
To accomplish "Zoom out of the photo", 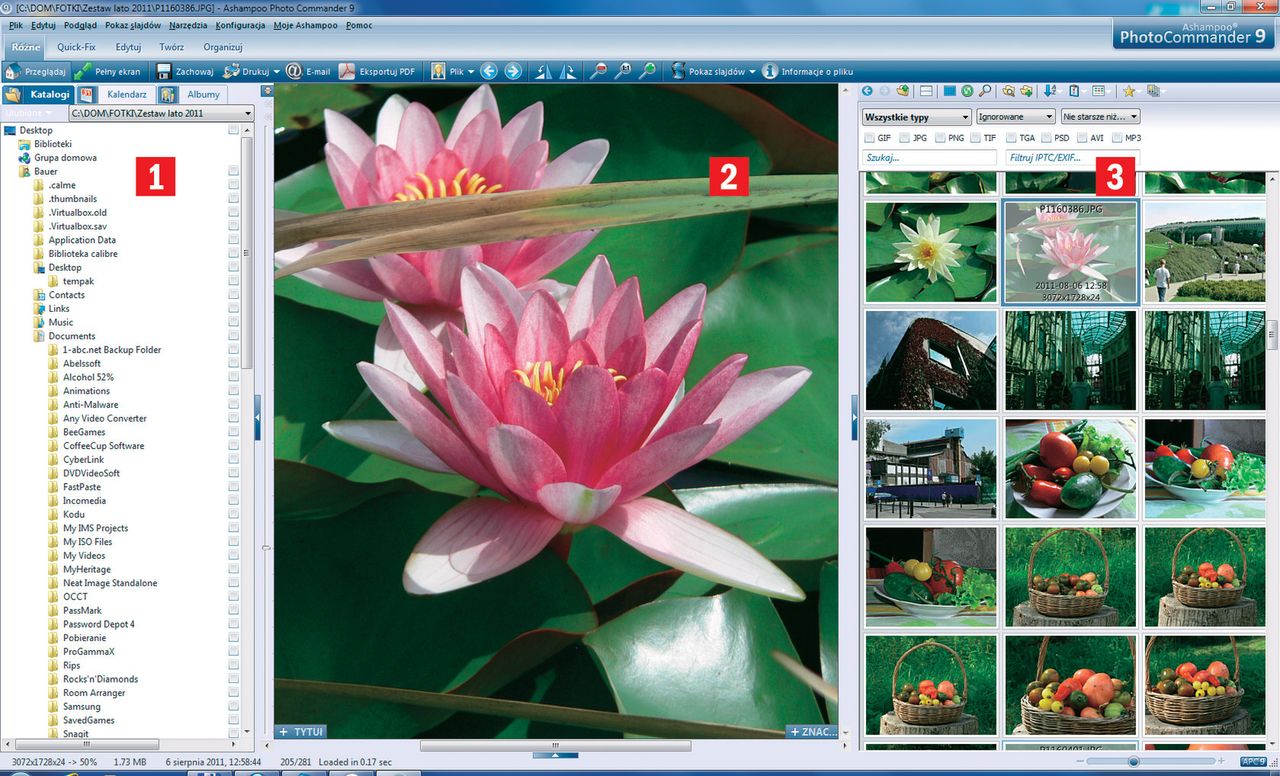I will [598, 71].
